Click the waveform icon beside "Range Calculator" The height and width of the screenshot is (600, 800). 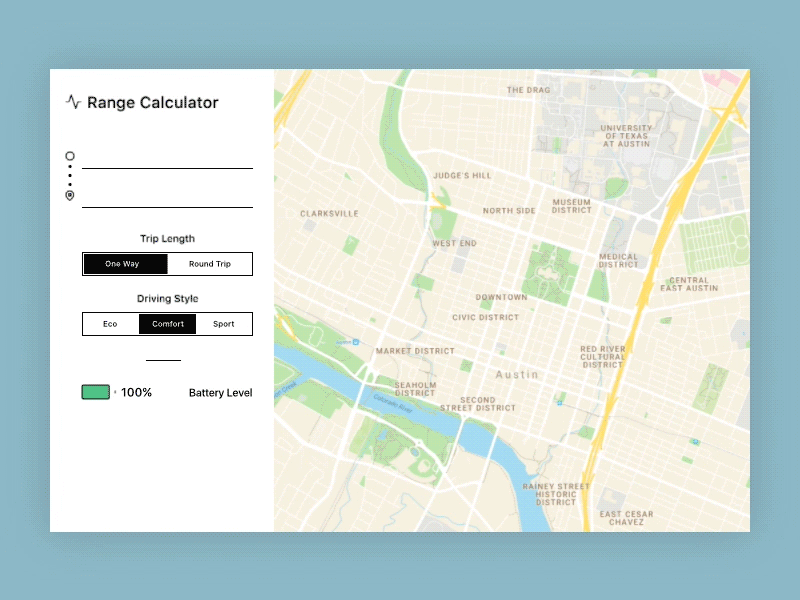pos(75,101)
